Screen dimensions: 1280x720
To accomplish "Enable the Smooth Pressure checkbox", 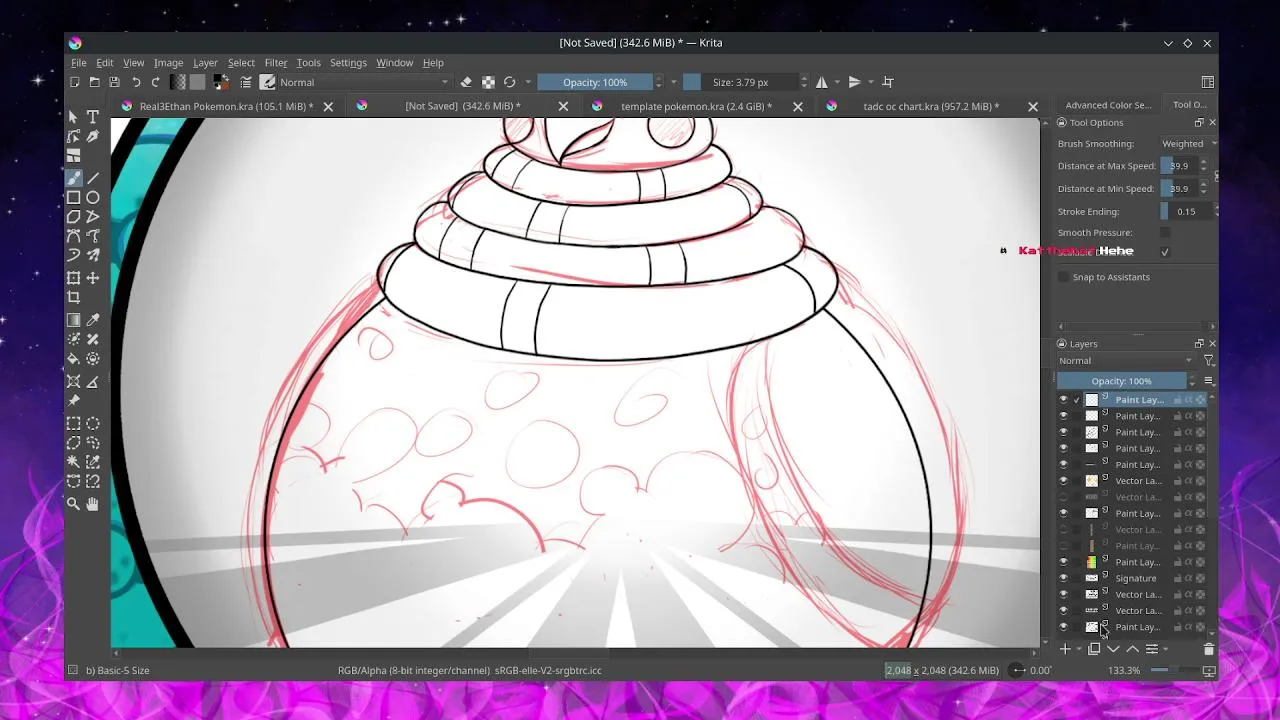I will click(x=1165, y=233).
